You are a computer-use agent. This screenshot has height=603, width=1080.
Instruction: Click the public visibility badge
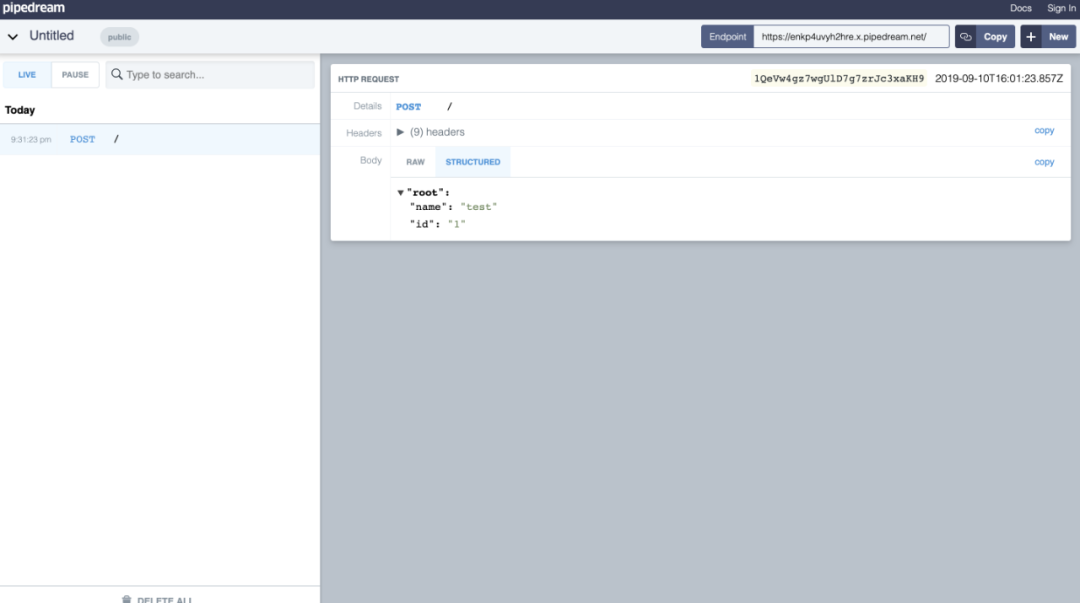point(119,37)
